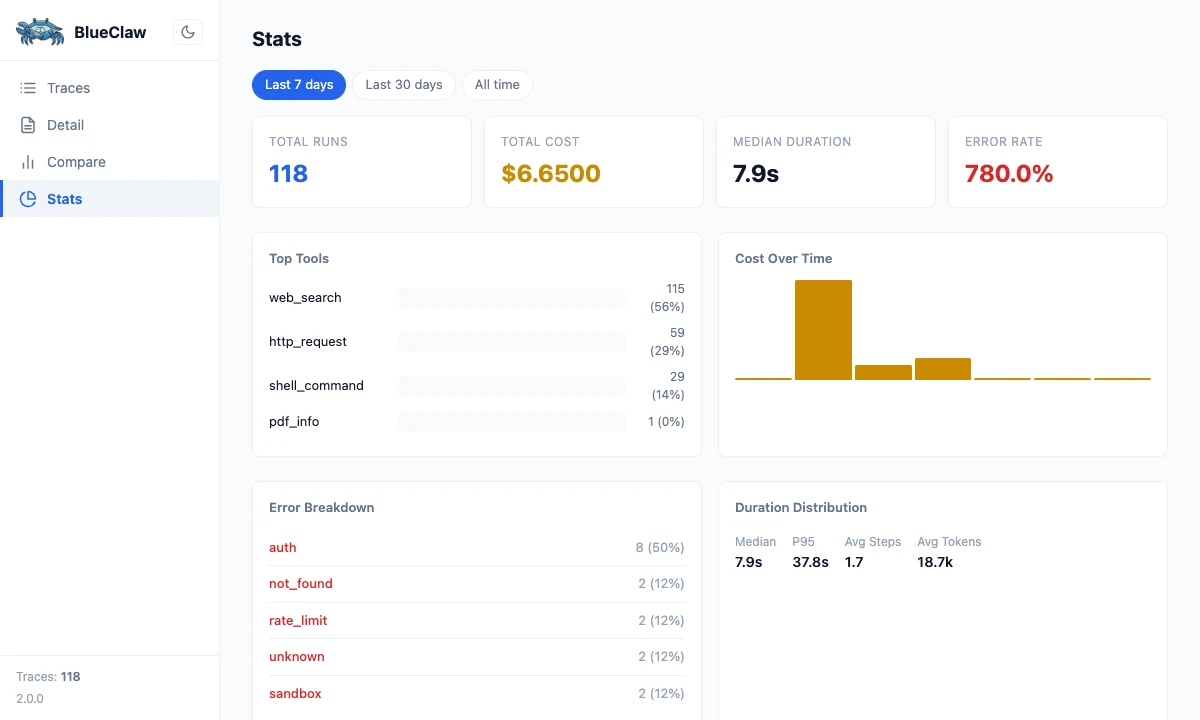Select the Traces list icon in sidebar
Screen dimensions: 1200x720
point(28,88)
